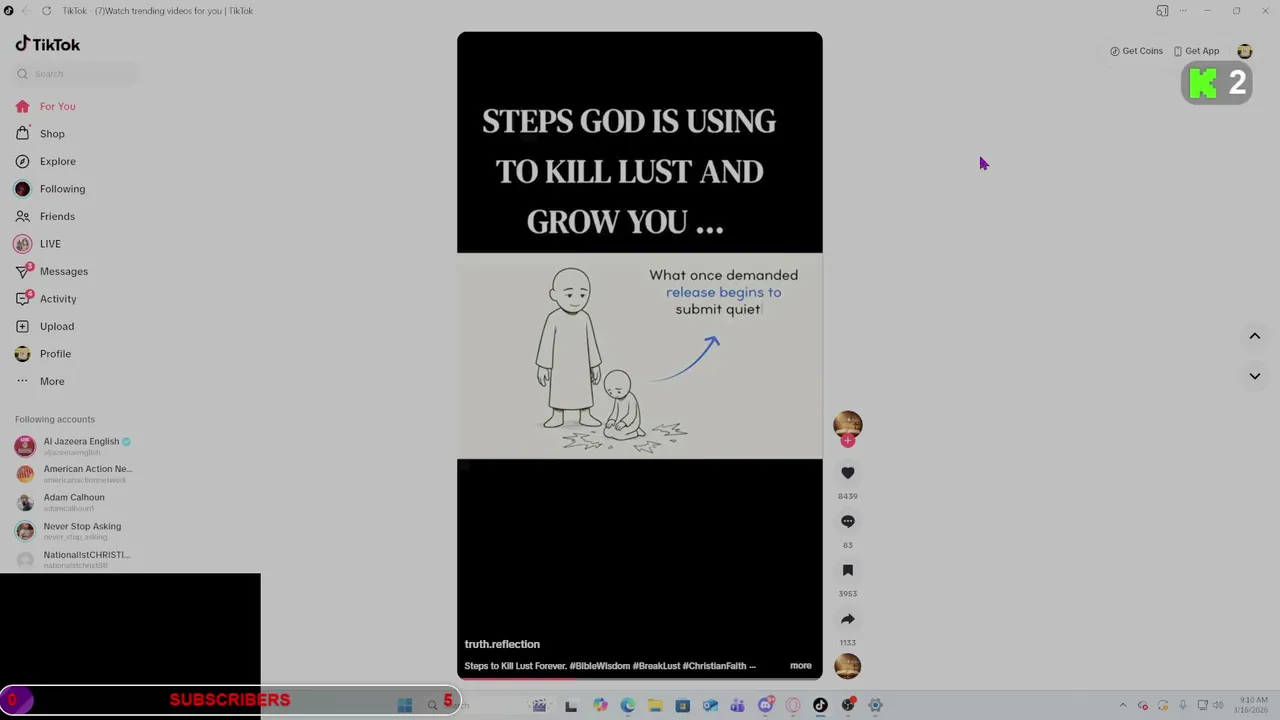Viewport: 1280px width, 720px height.
Task: Open the For You feed
Action: point(46,106)
